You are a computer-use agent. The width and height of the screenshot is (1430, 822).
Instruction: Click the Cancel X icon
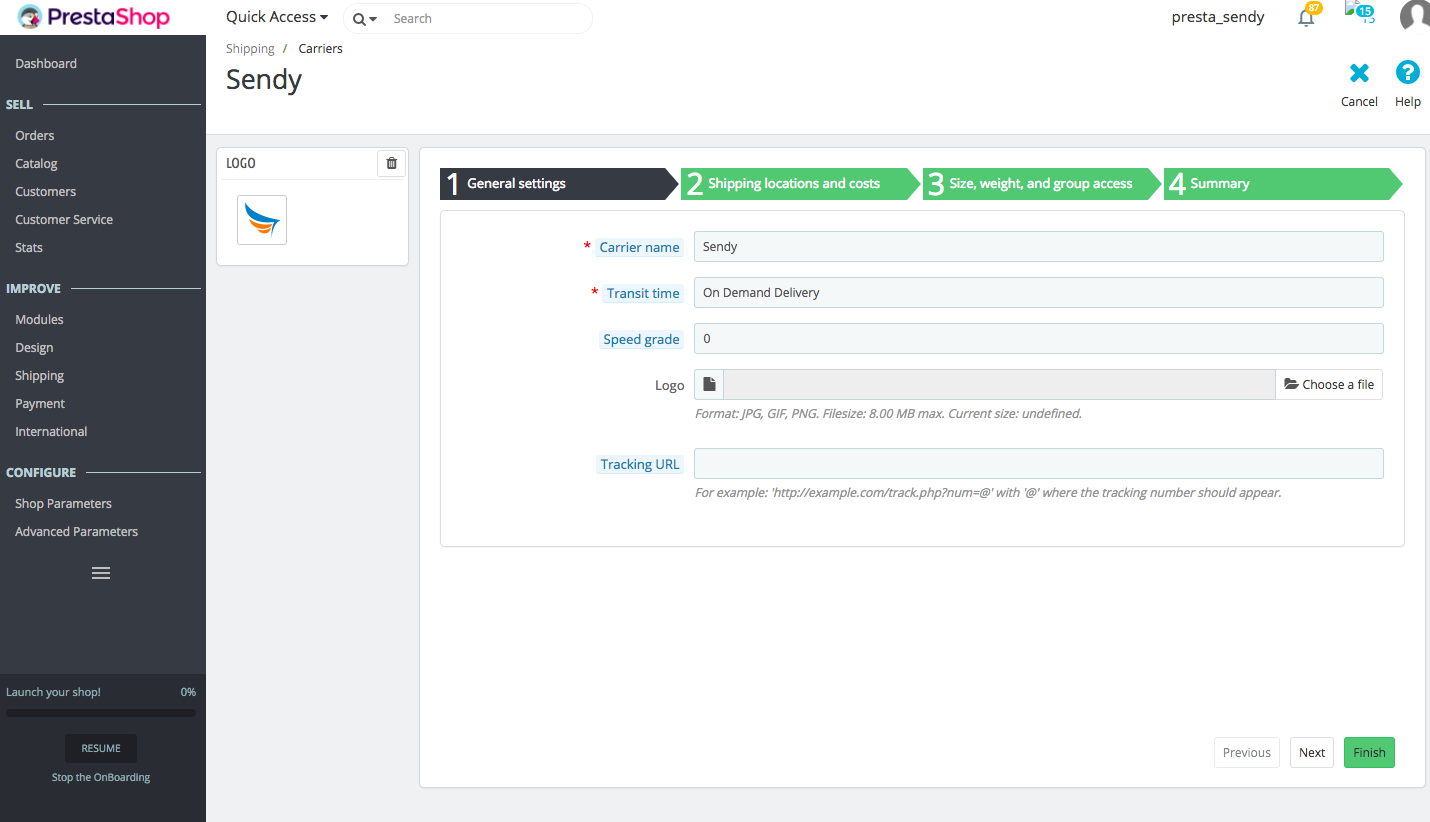click(1359, 72)
